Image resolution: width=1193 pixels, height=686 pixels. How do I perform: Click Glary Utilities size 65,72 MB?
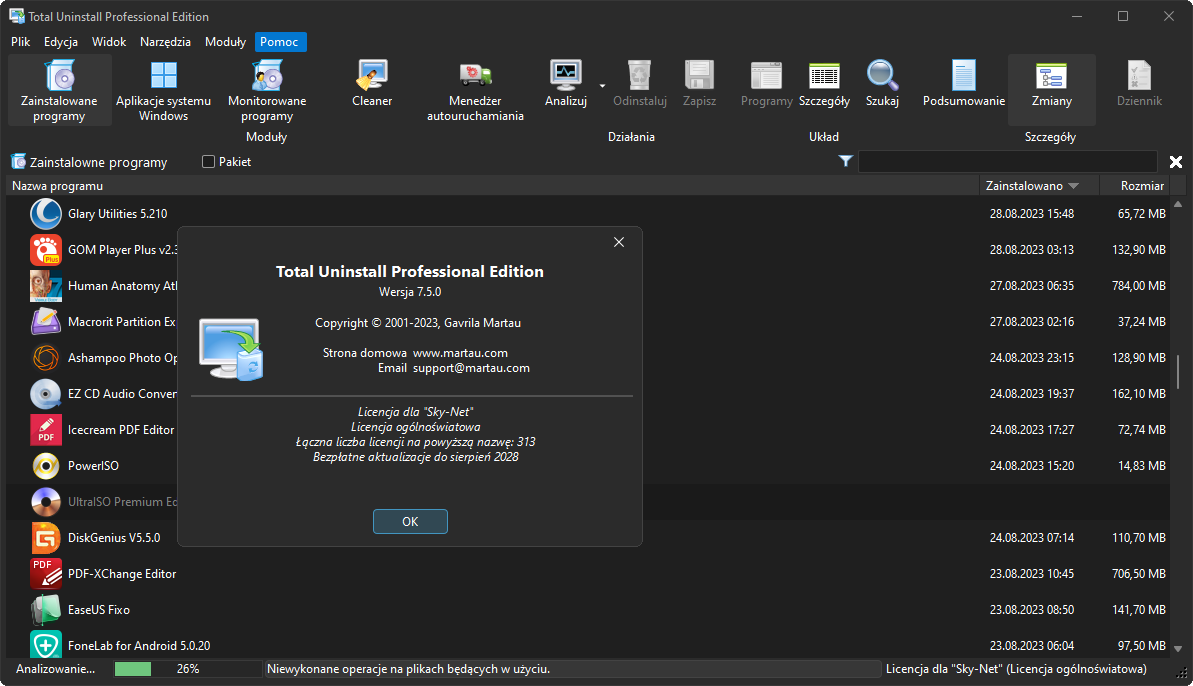tap(1141, 214)
